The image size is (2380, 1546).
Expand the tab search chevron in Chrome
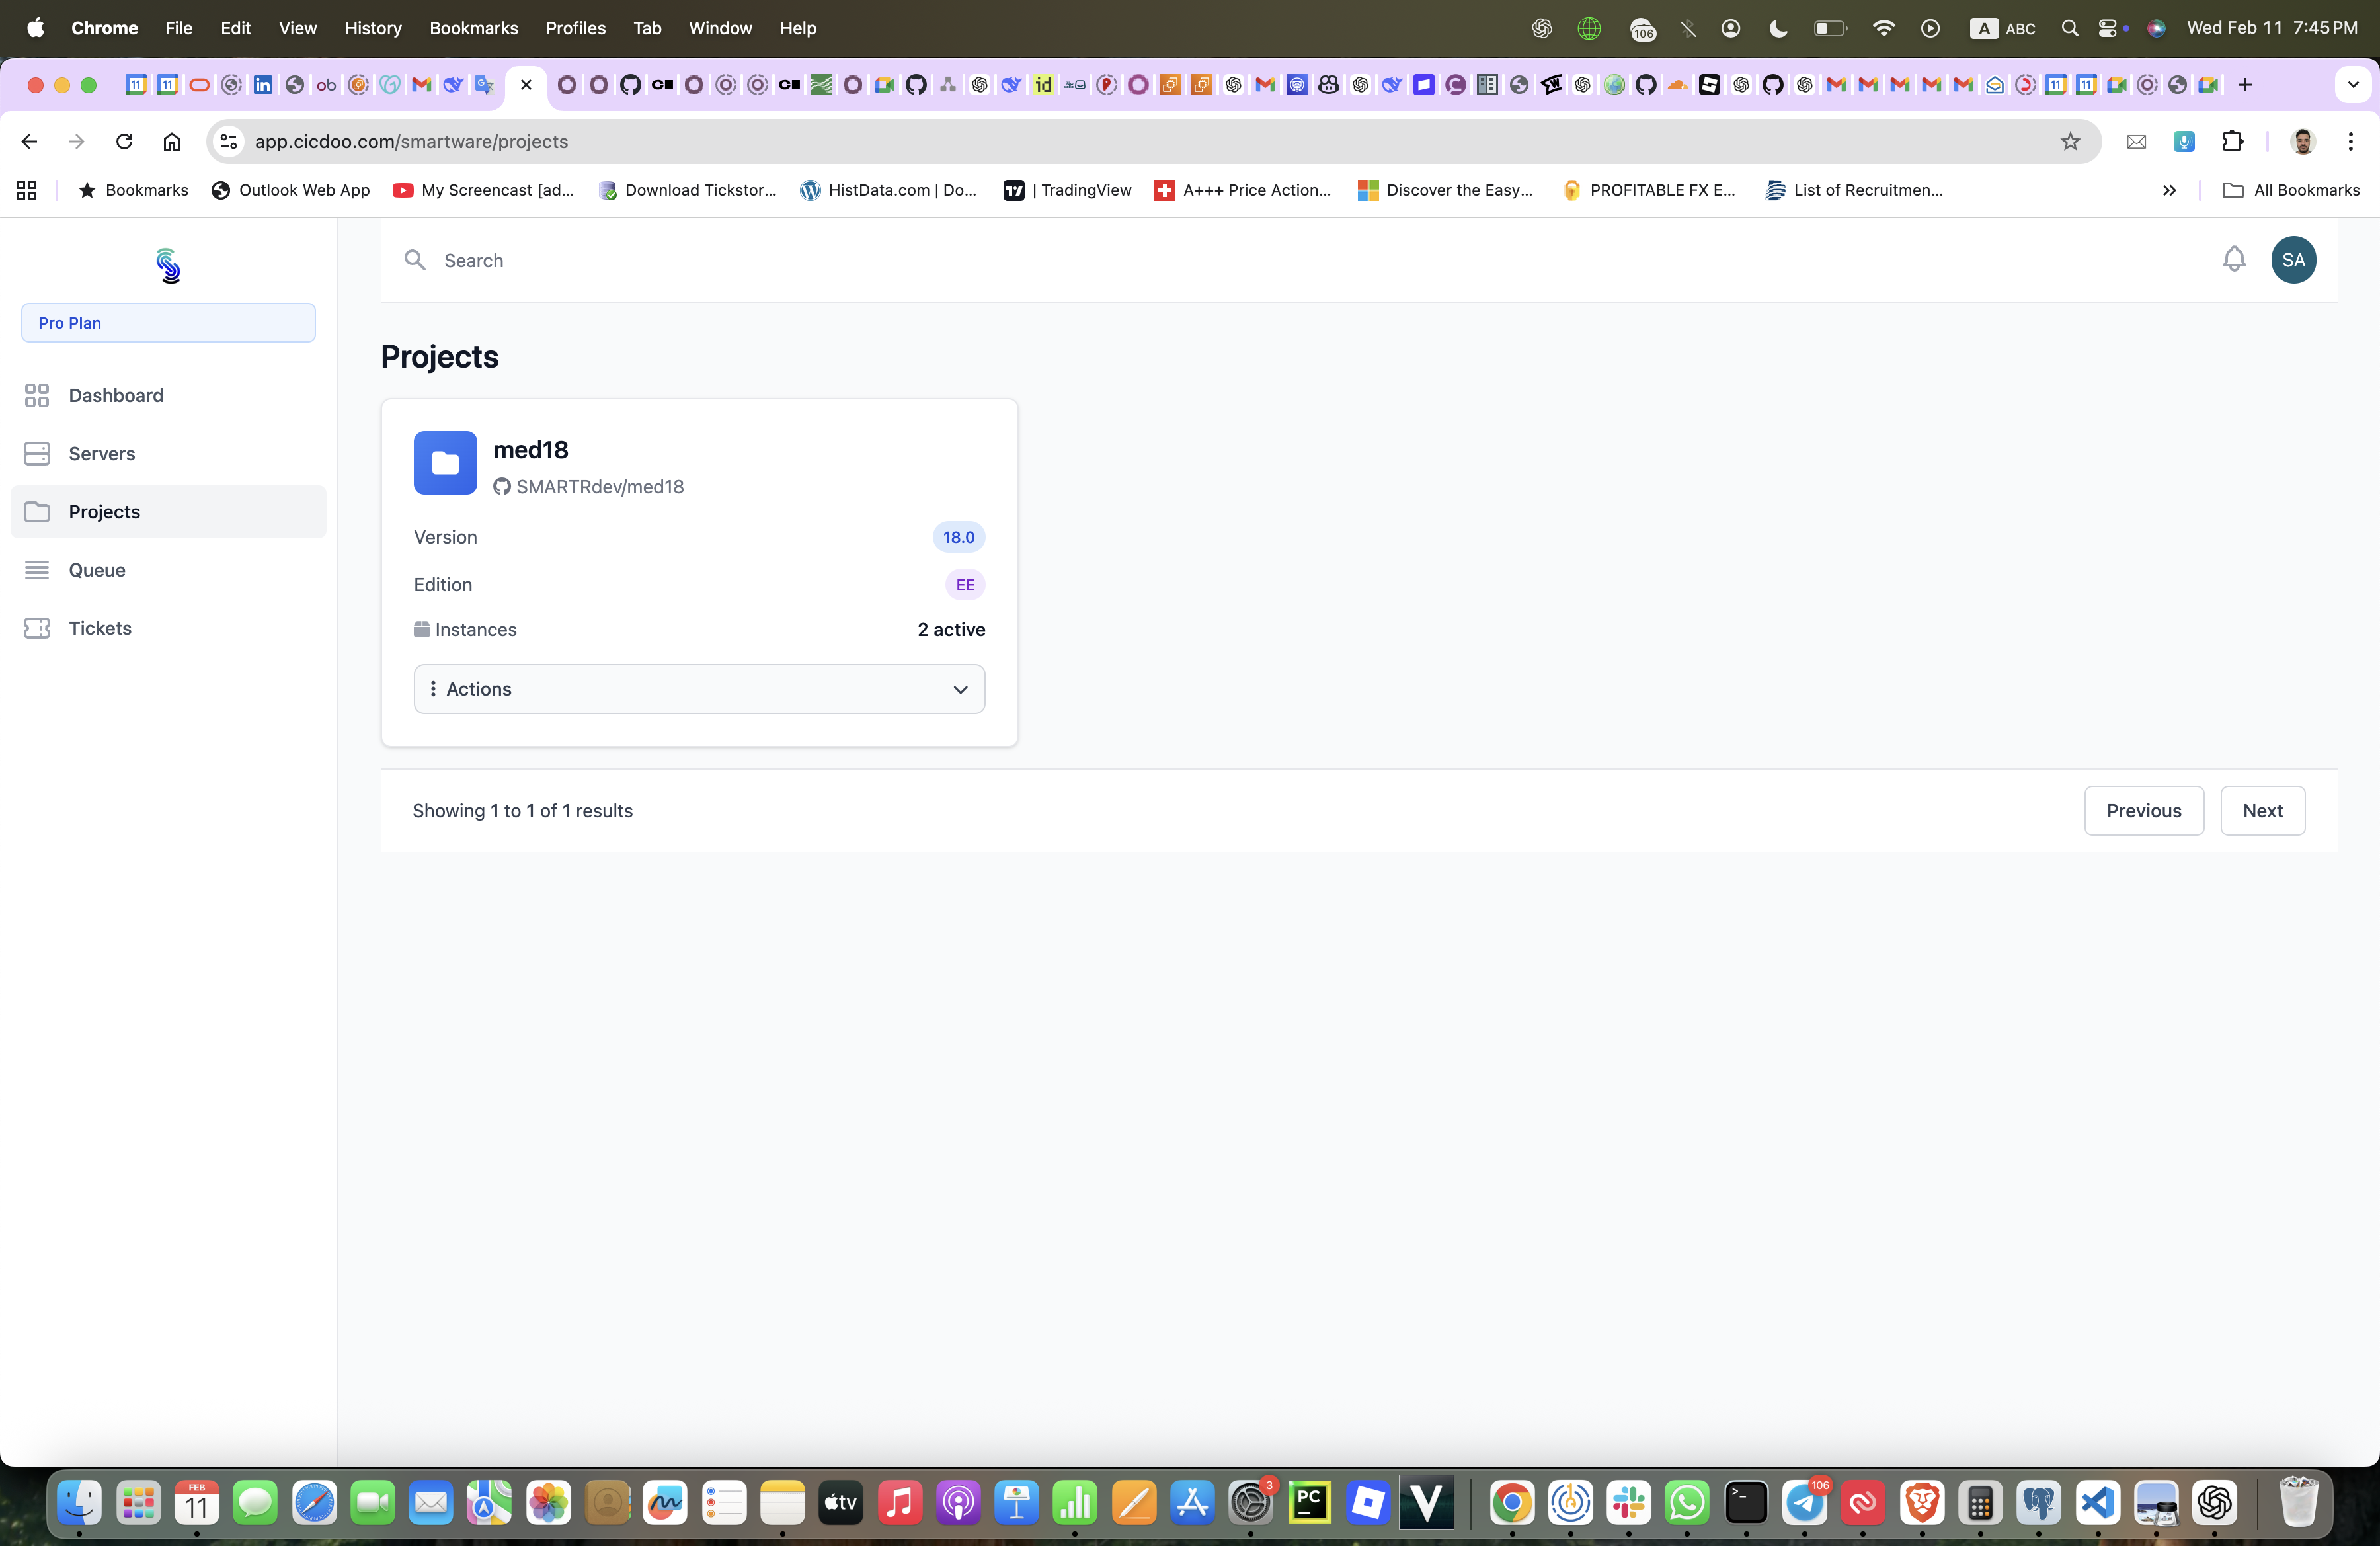tap(2352, 85)
